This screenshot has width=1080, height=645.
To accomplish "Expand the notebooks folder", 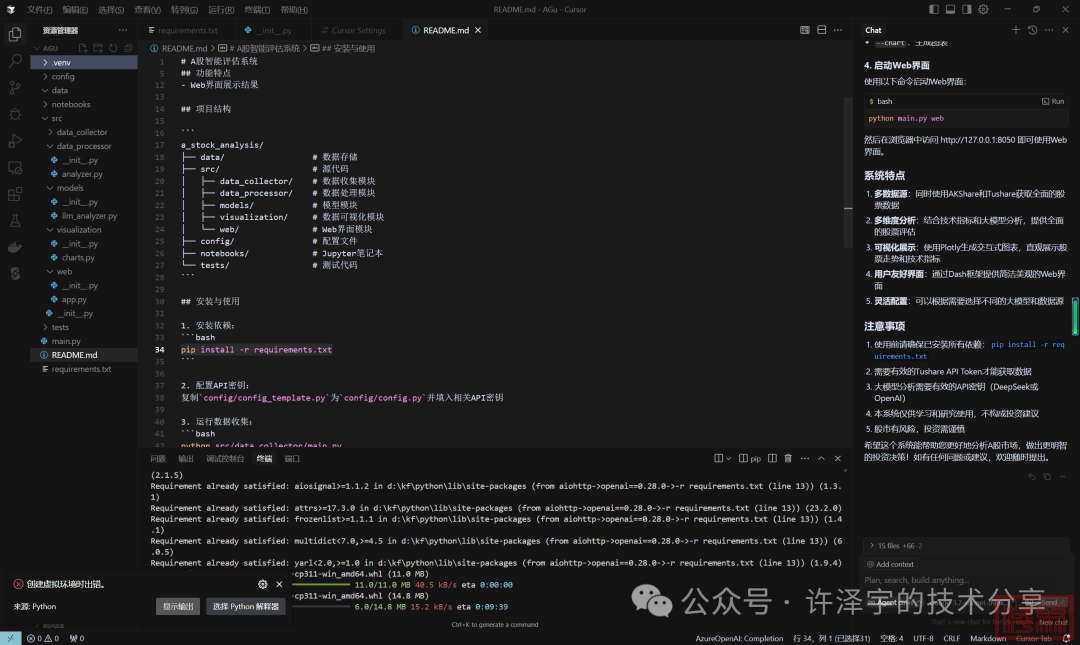I will 84,104.
